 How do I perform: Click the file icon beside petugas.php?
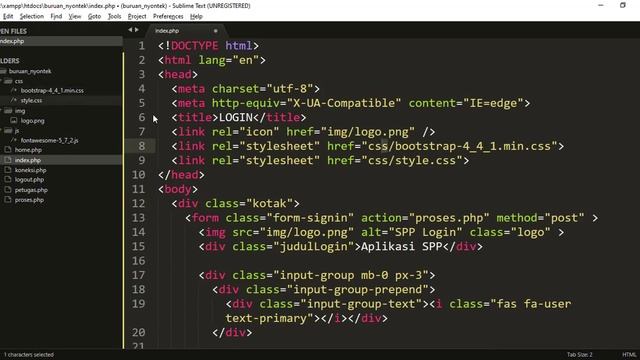pyautogui.click(x=7, y=190)
